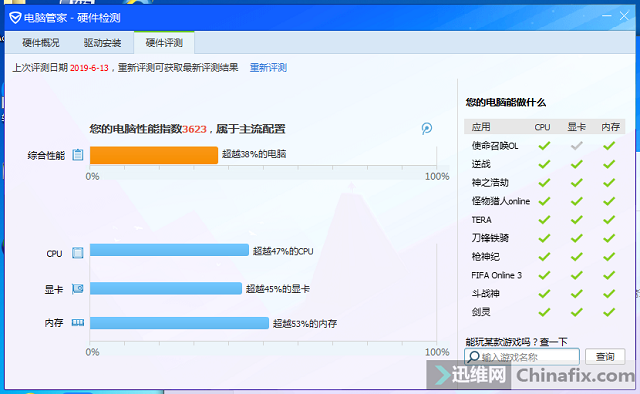The height and width of the screenshot is (394, 640).
Task: Click the performance index 3623 value
Action: [x=194, y=129]
